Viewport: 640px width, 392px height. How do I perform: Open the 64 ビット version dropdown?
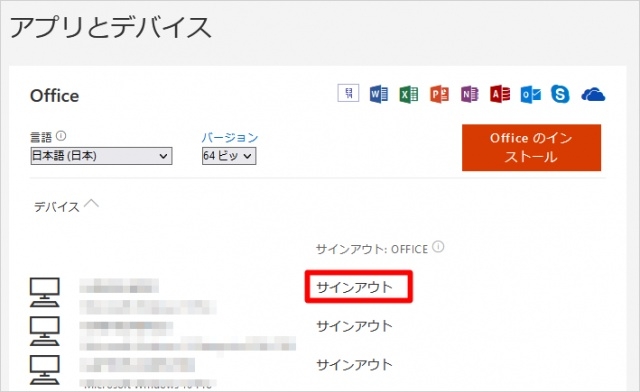[229, 156]
